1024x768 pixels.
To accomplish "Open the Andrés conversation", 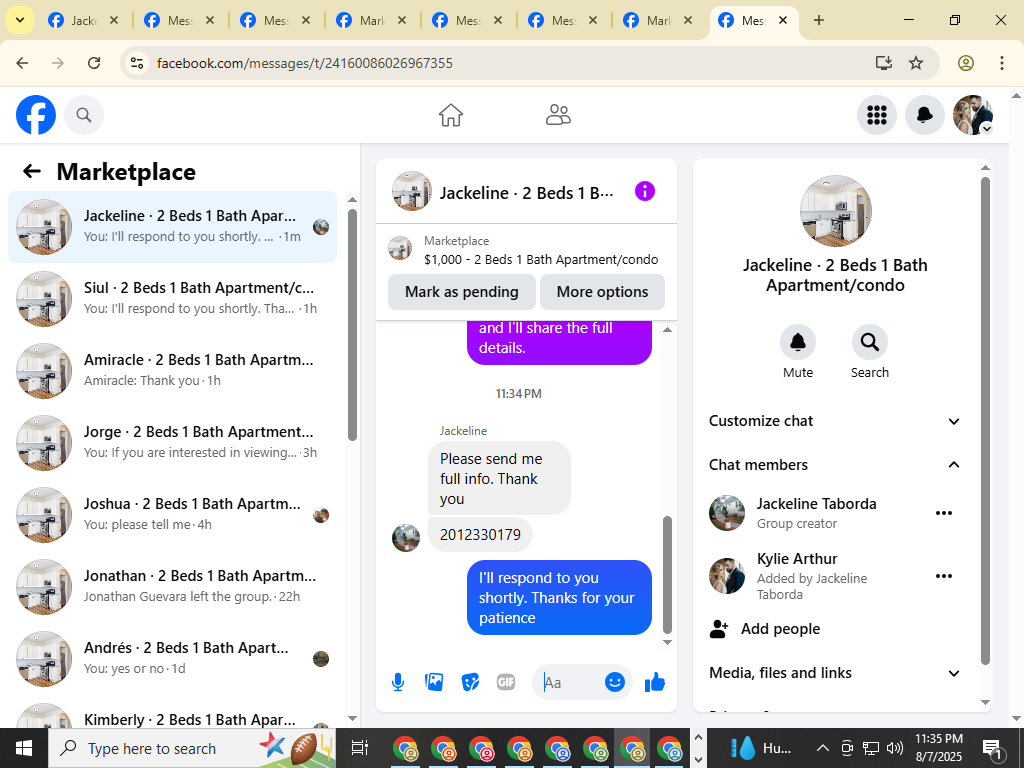I will coord(172,658).
